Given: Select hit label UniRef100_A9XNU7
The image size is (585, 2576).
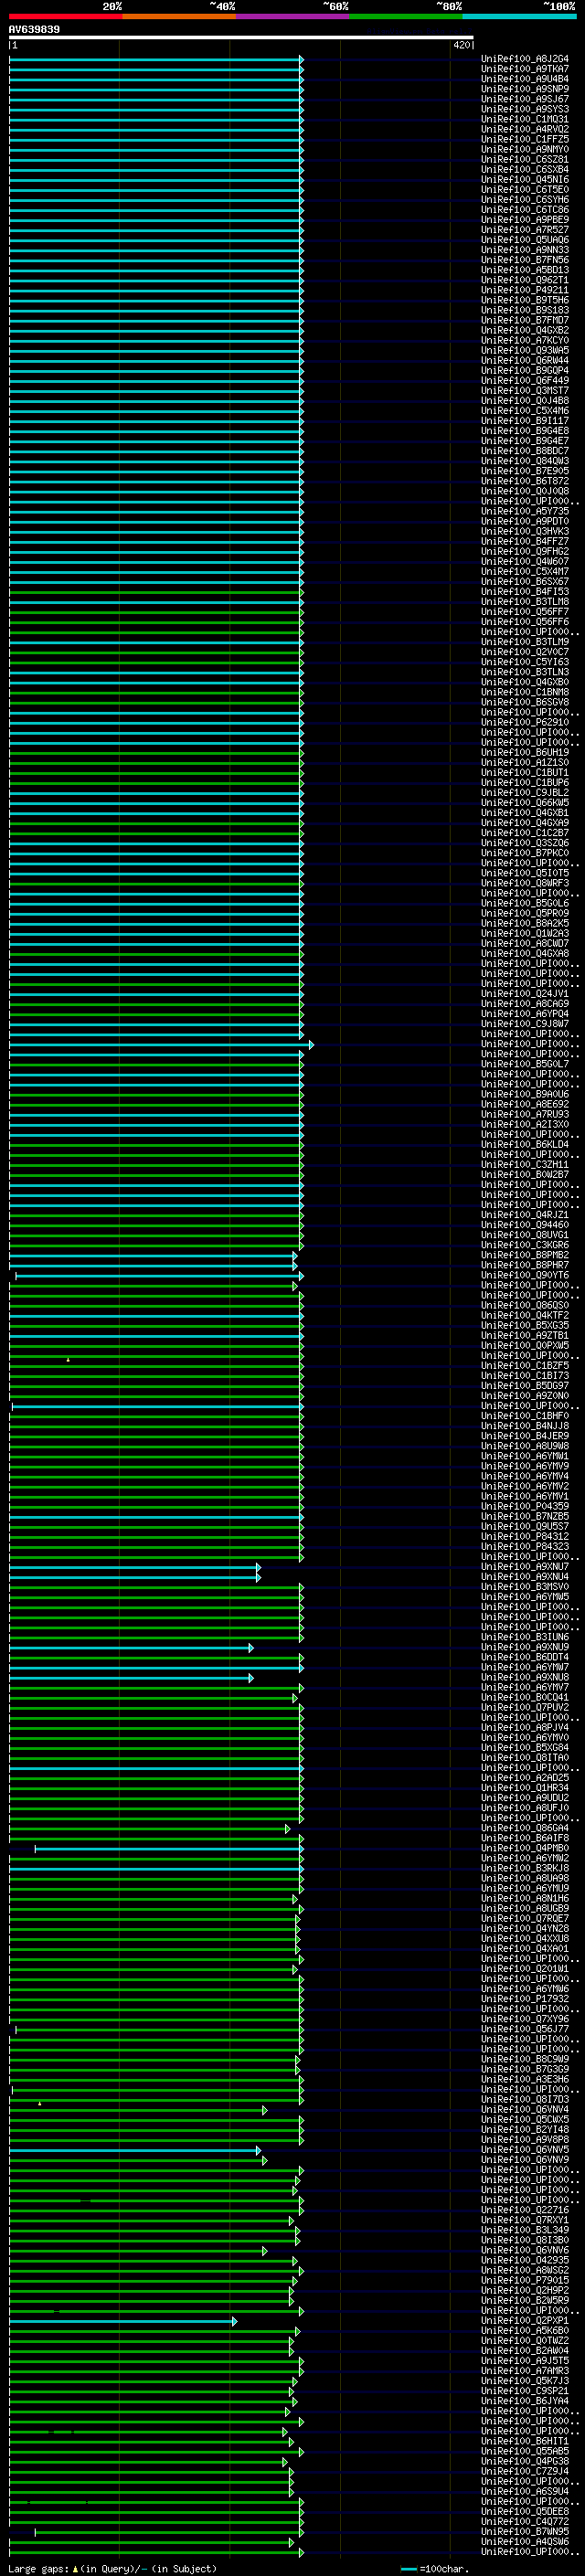Looking at the screenshot, I should tap(525, 1567).
